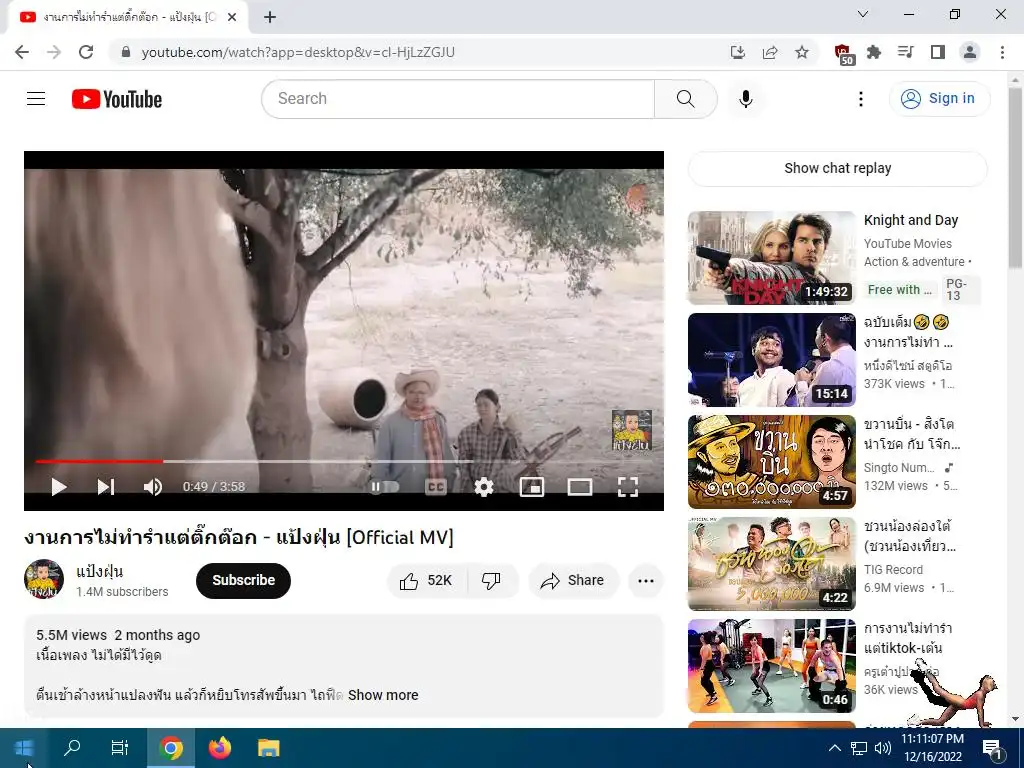Close the YouTube tab
The image size is (1024, 768).
coord(232,18)
